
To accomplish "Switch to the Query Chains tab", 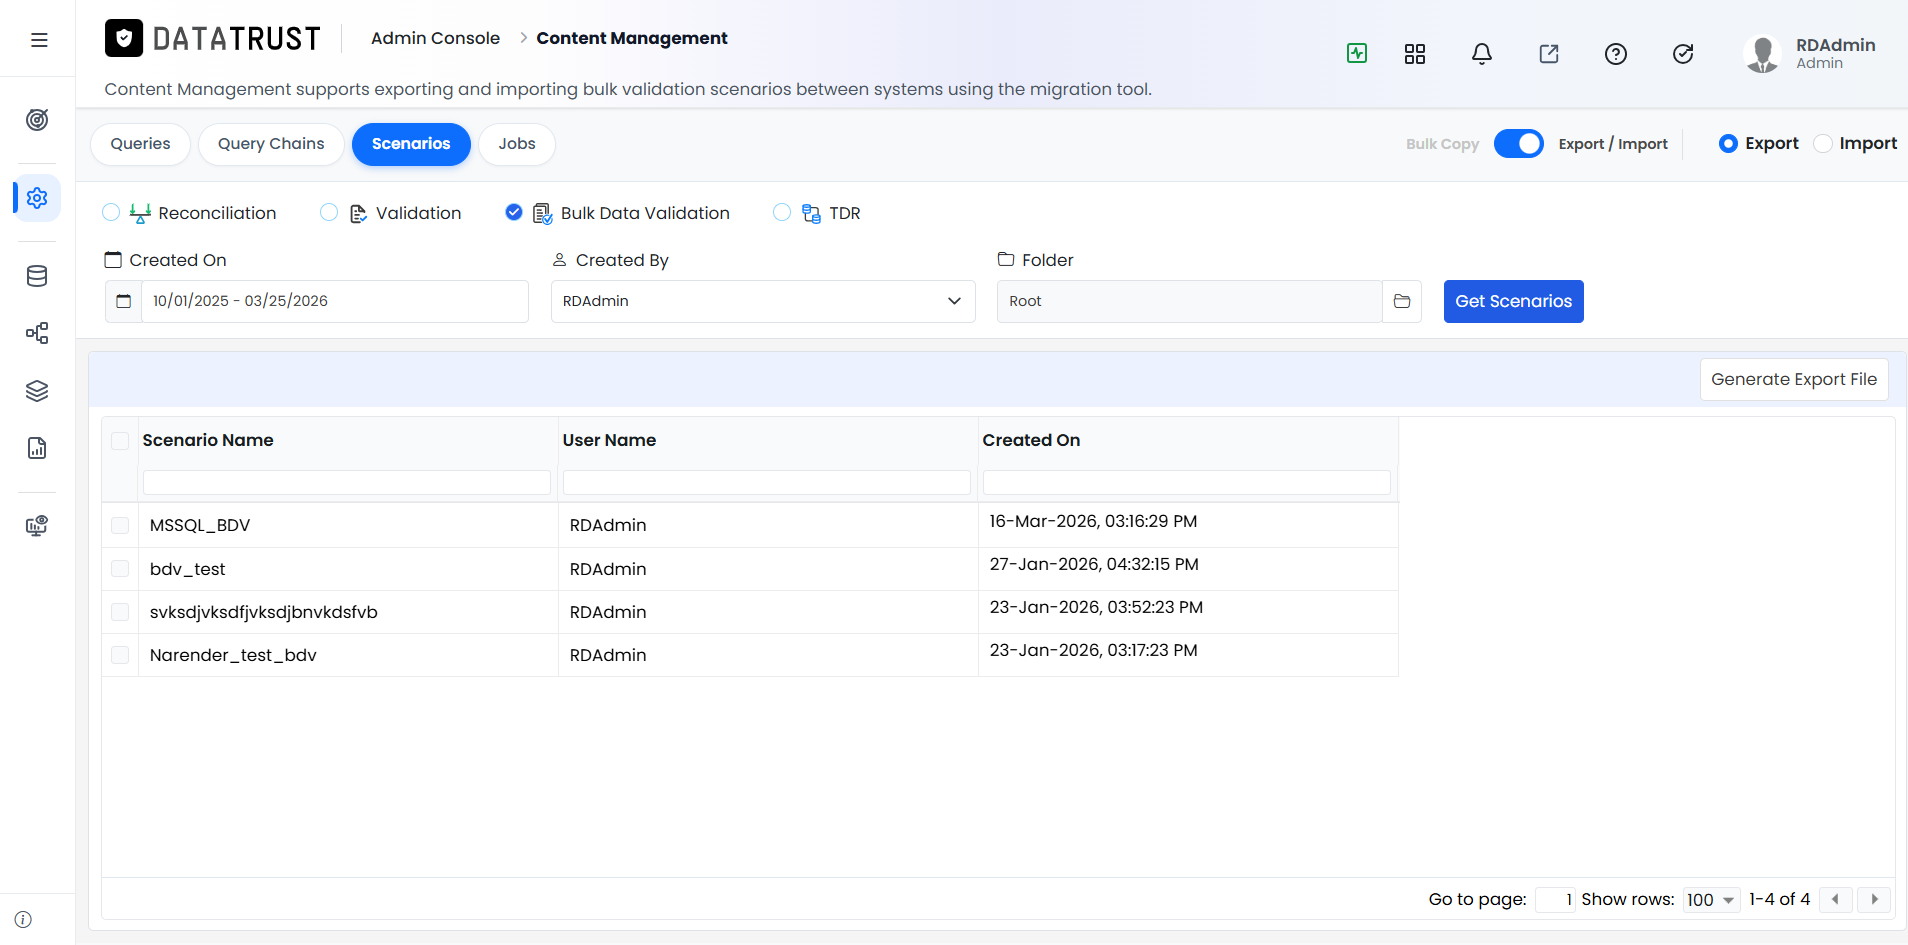I will point(271,144).
